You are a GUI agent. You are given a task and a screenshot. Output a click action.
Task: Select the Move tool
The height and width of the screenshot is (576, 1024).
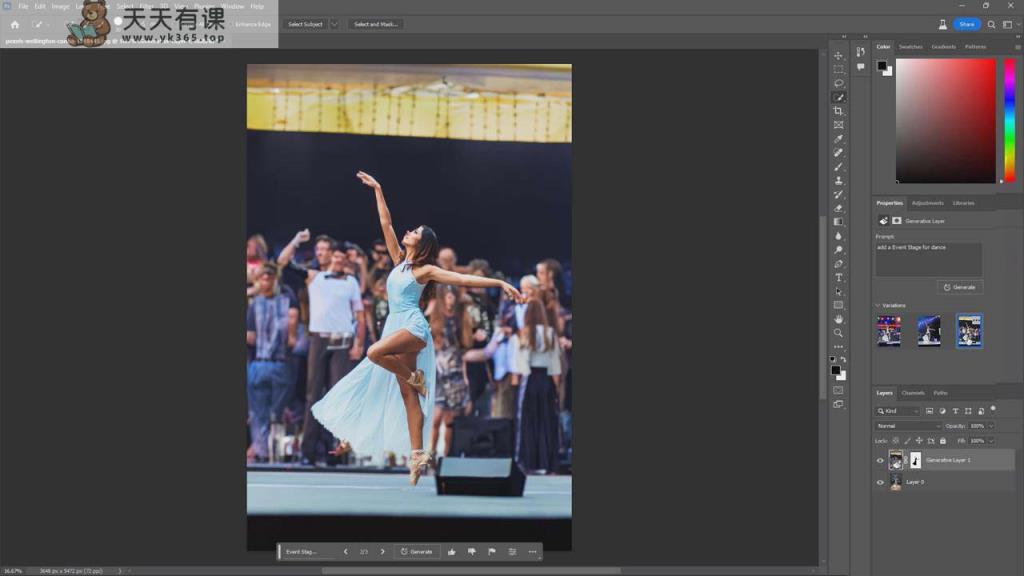(839, 56)
